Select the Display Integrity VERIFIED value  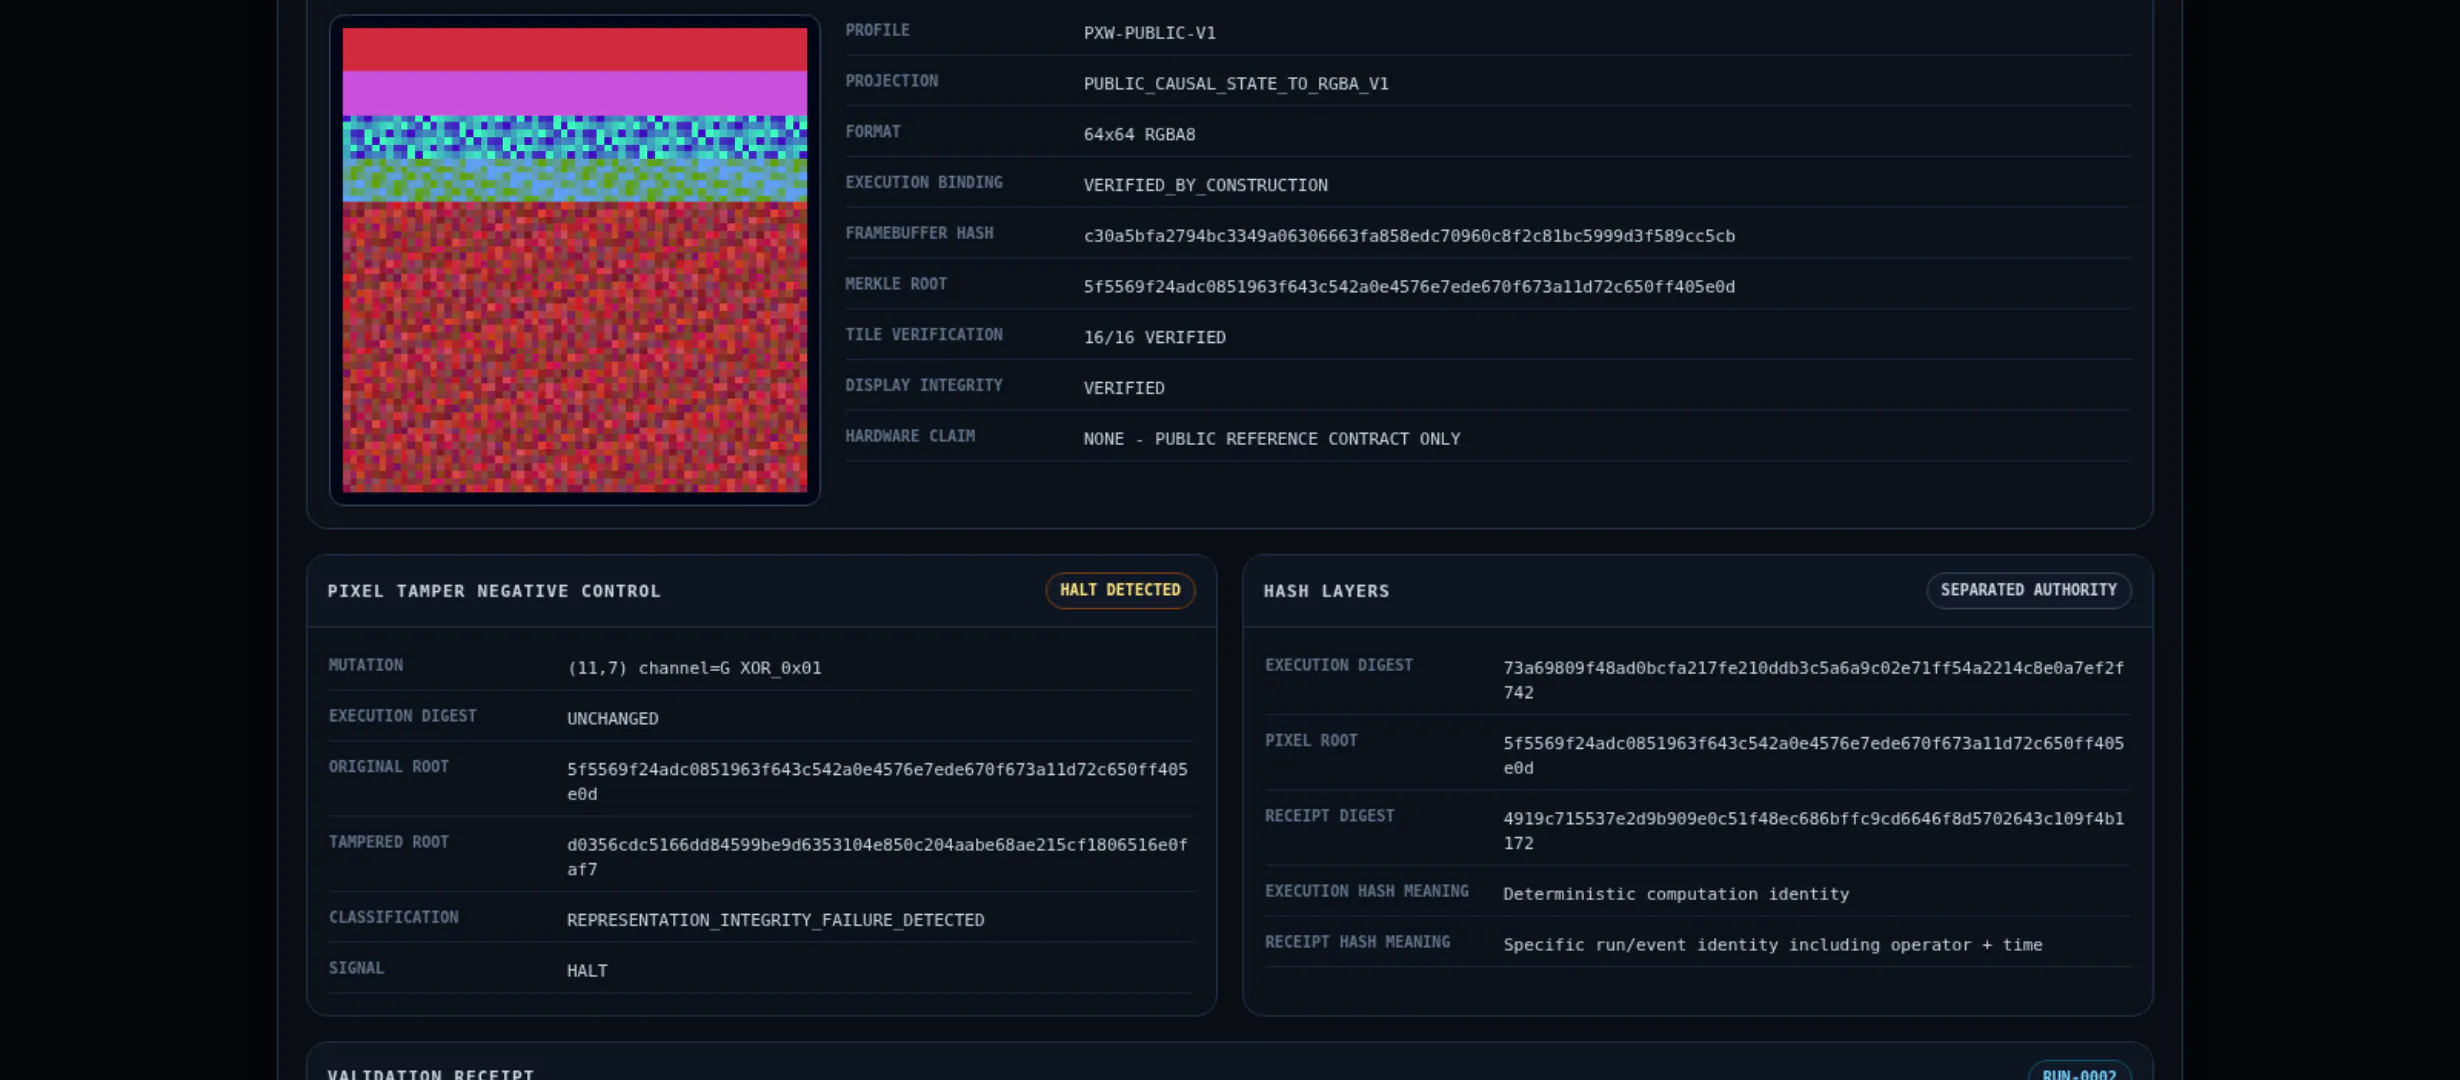tap(1124, 388)
